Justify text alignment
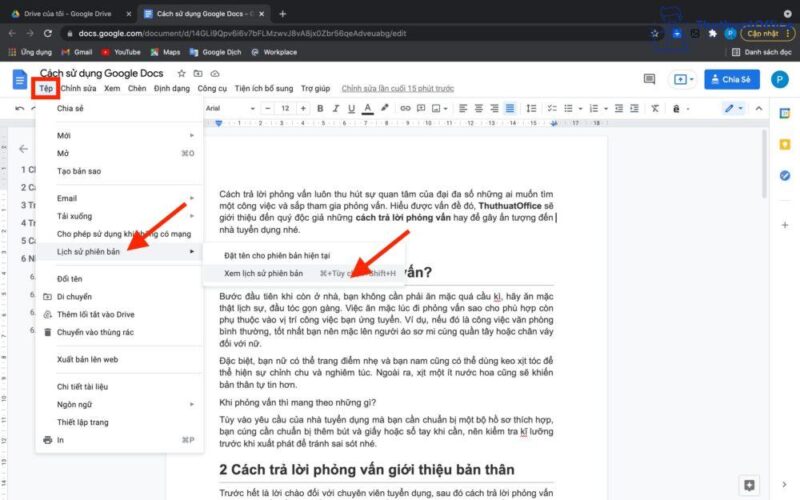Viewport: 800px width, 500px height. (x=510, y=108)
